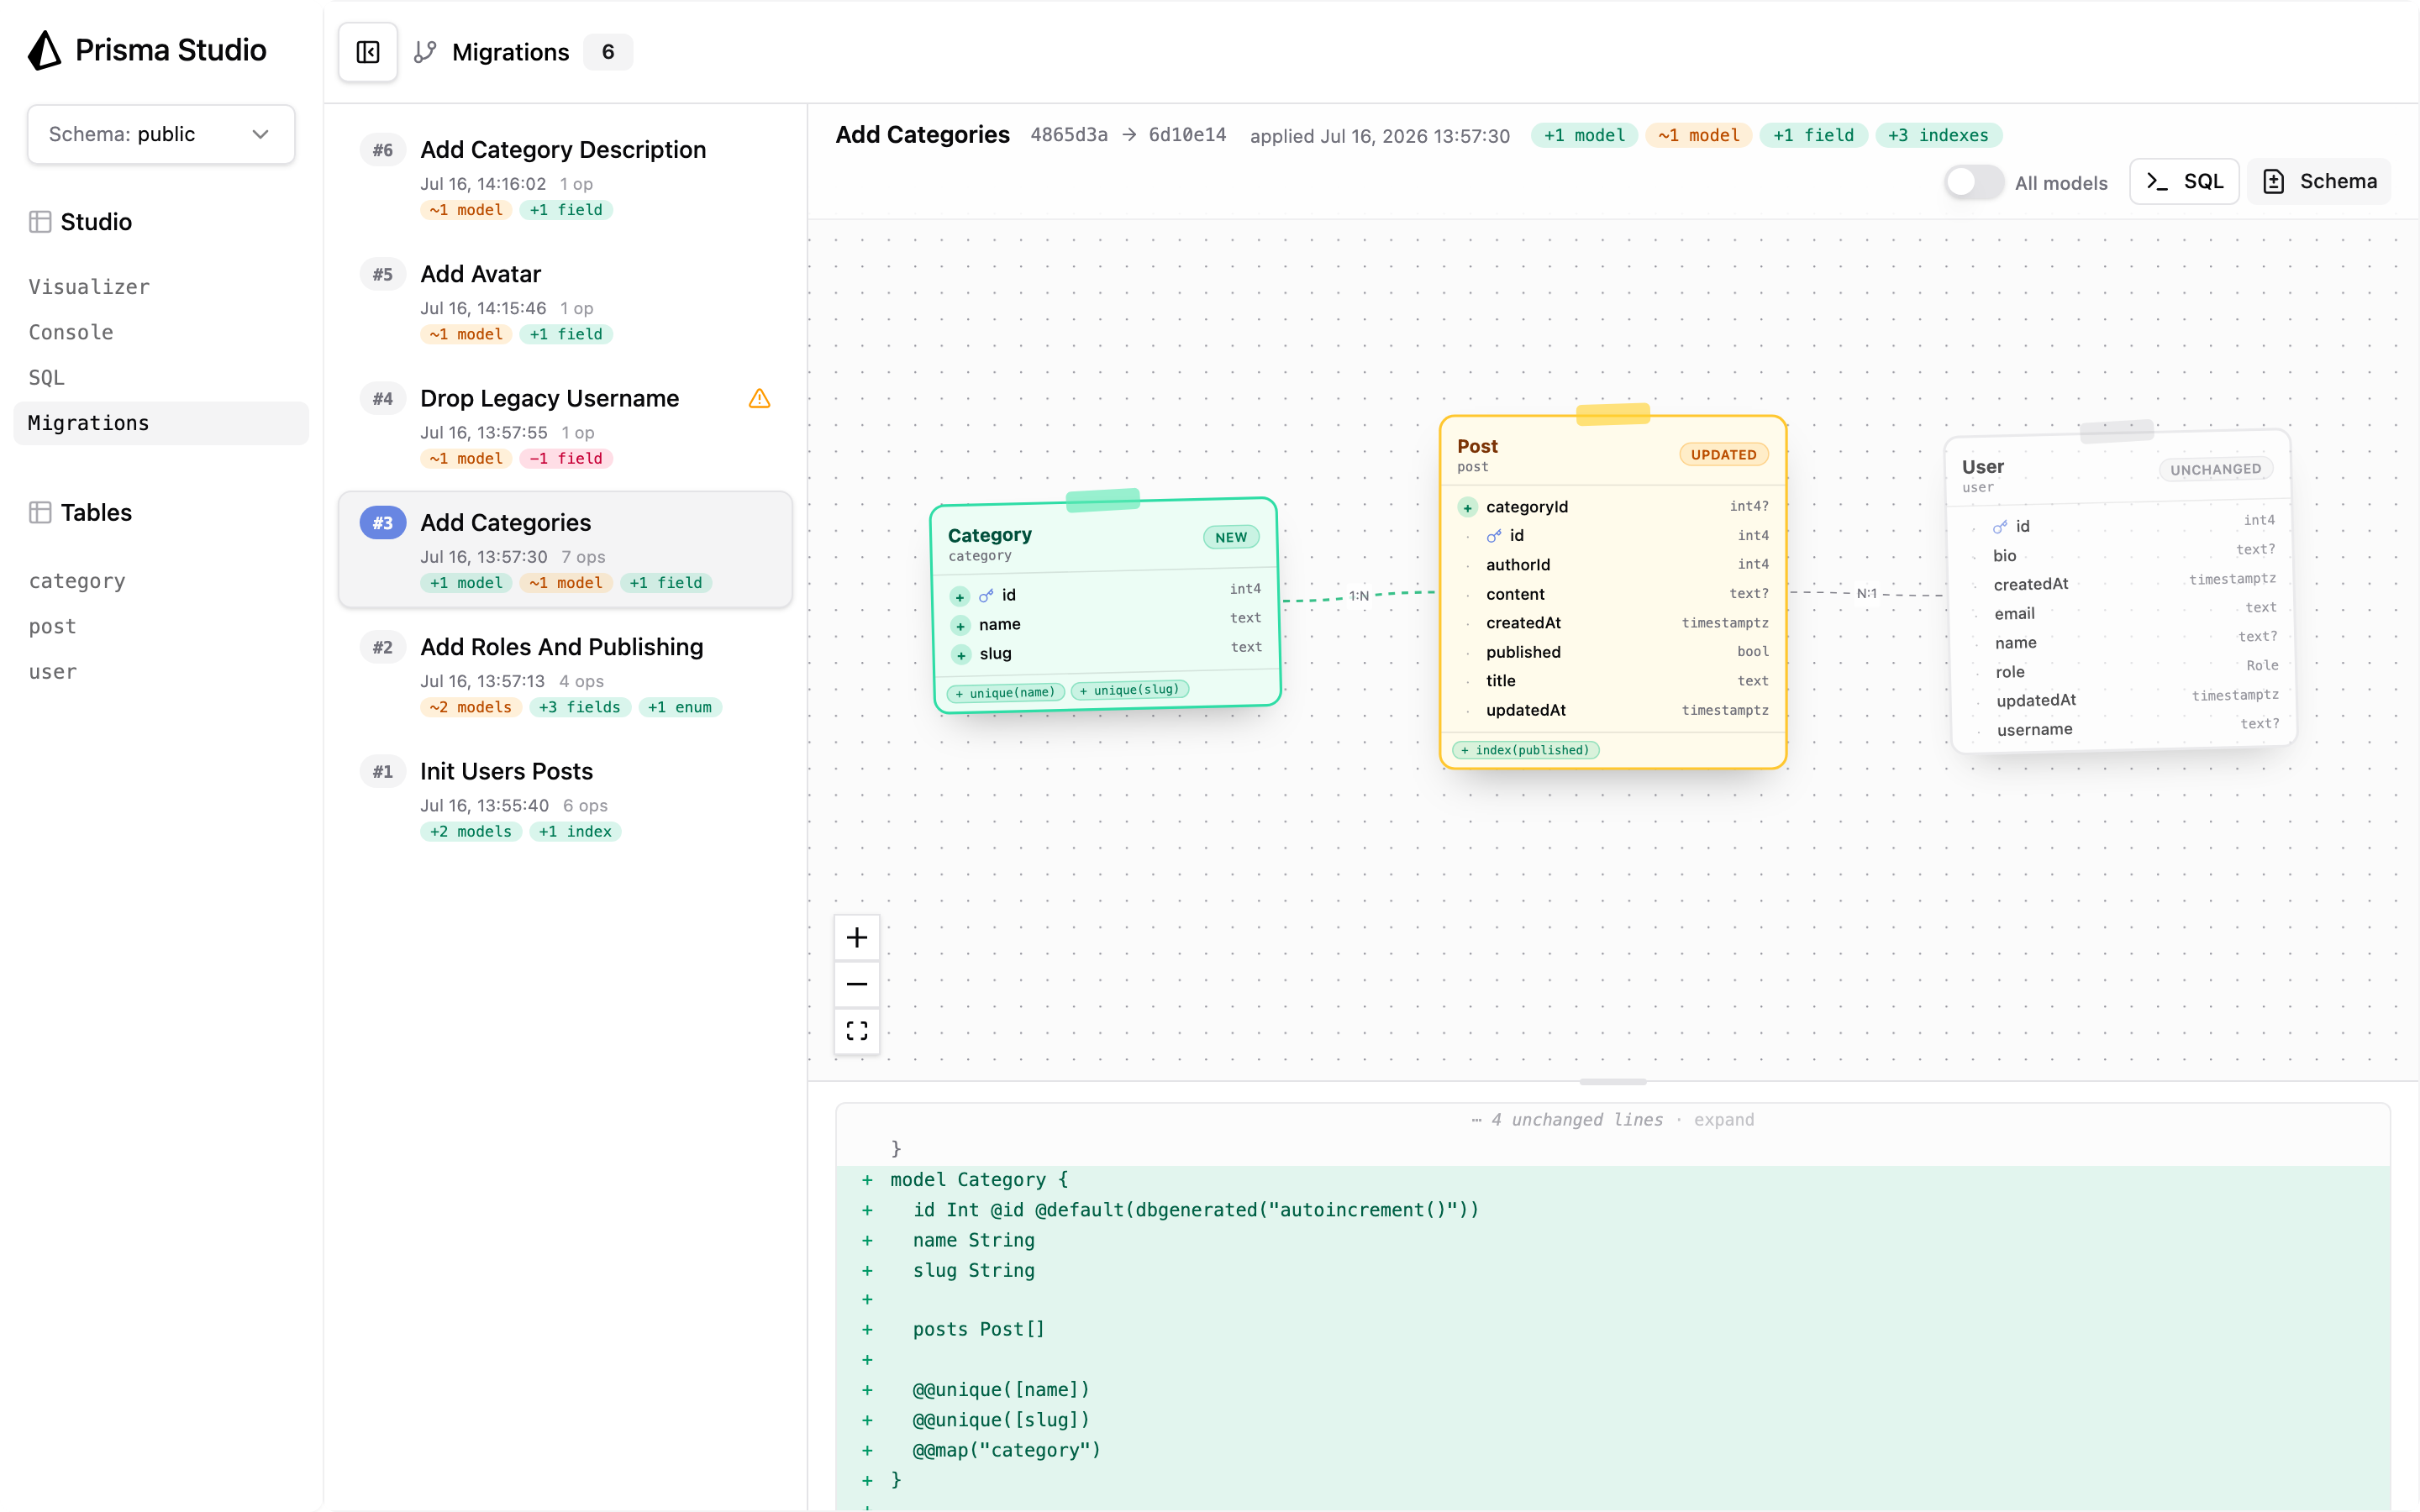The width and height of the screenshot is (2420, 1512).
Task: Show Schema view for this migration
Action: pos(2319,182)
